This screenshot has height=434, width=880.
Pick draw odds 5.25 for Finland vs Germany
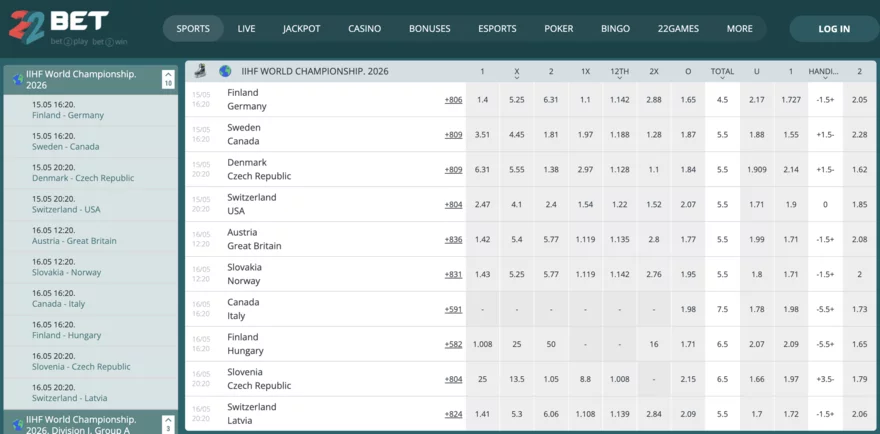[x=517, y=100]
